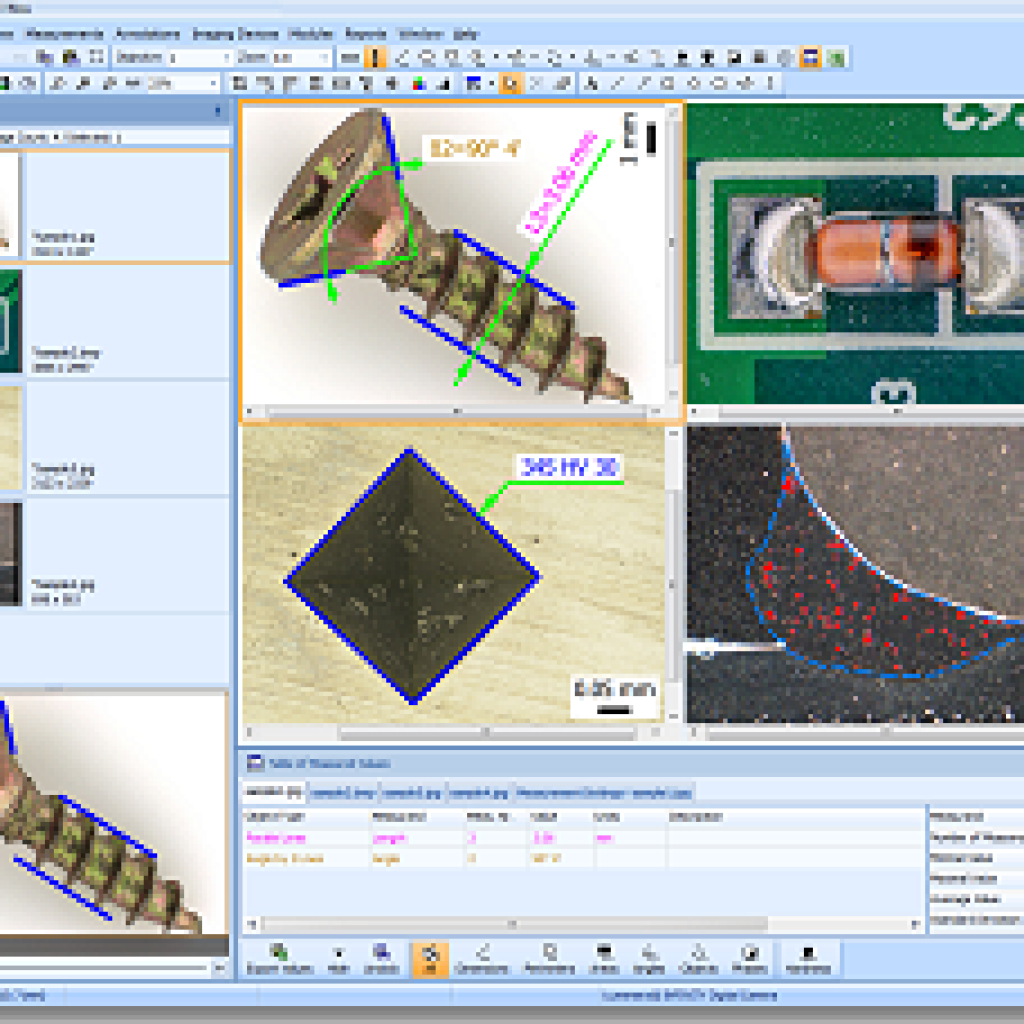Toggle the orange exclamation live-view indicator
The width and height of the screenshot is (1024, 1024).
click(x=375, y=58)
